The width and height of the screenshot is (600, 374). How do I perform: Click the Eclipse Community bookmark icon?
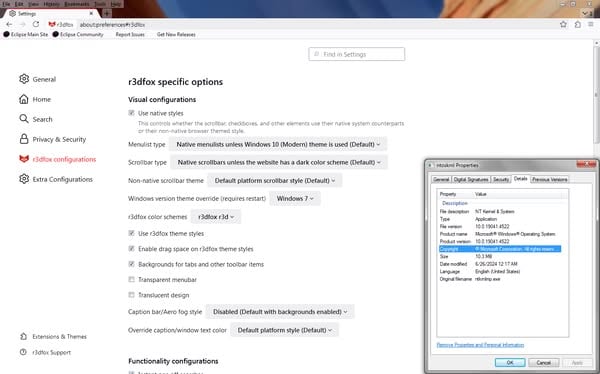click(x=55, y=34)
